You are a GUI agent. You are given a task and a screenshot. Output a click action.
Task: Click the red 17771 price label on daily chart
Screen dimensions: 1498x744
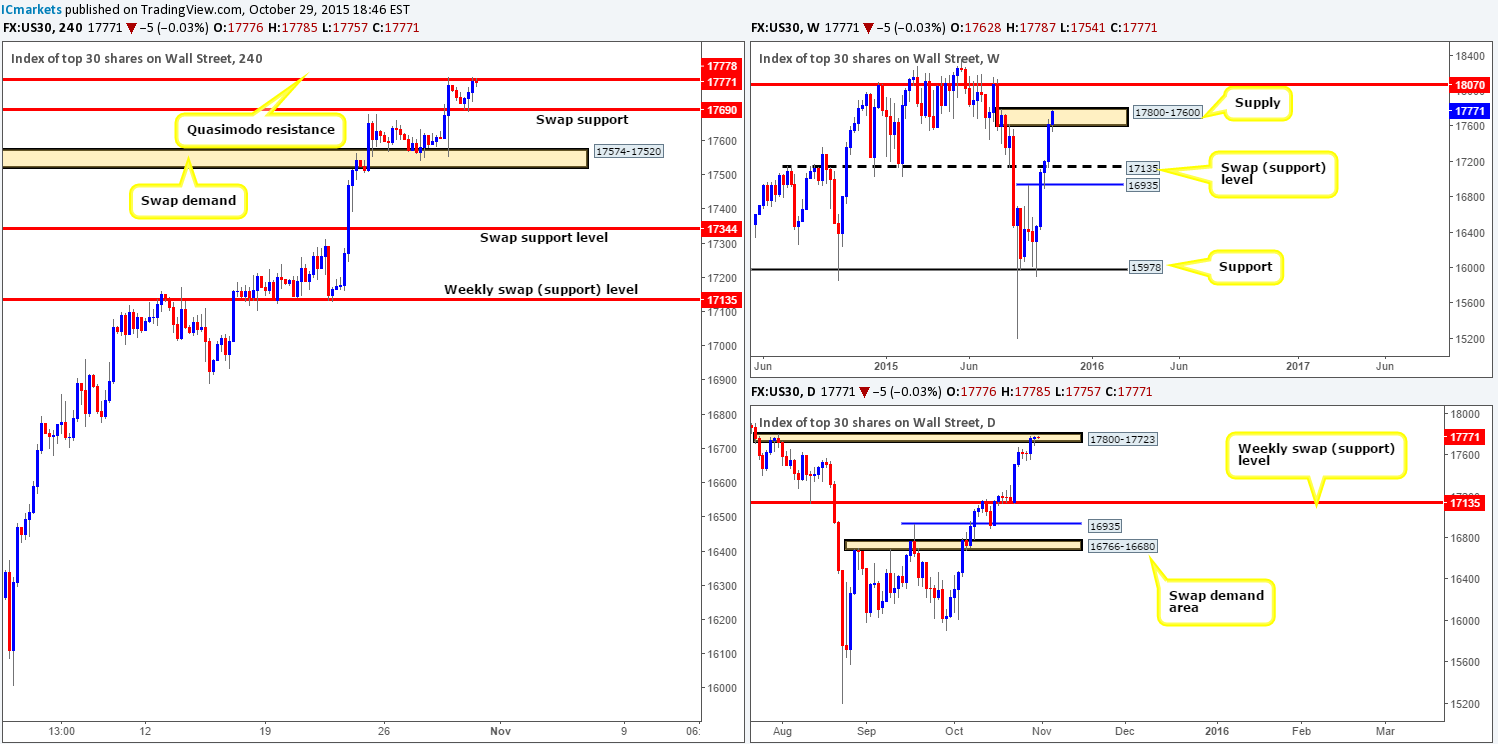pos(1466,437)
